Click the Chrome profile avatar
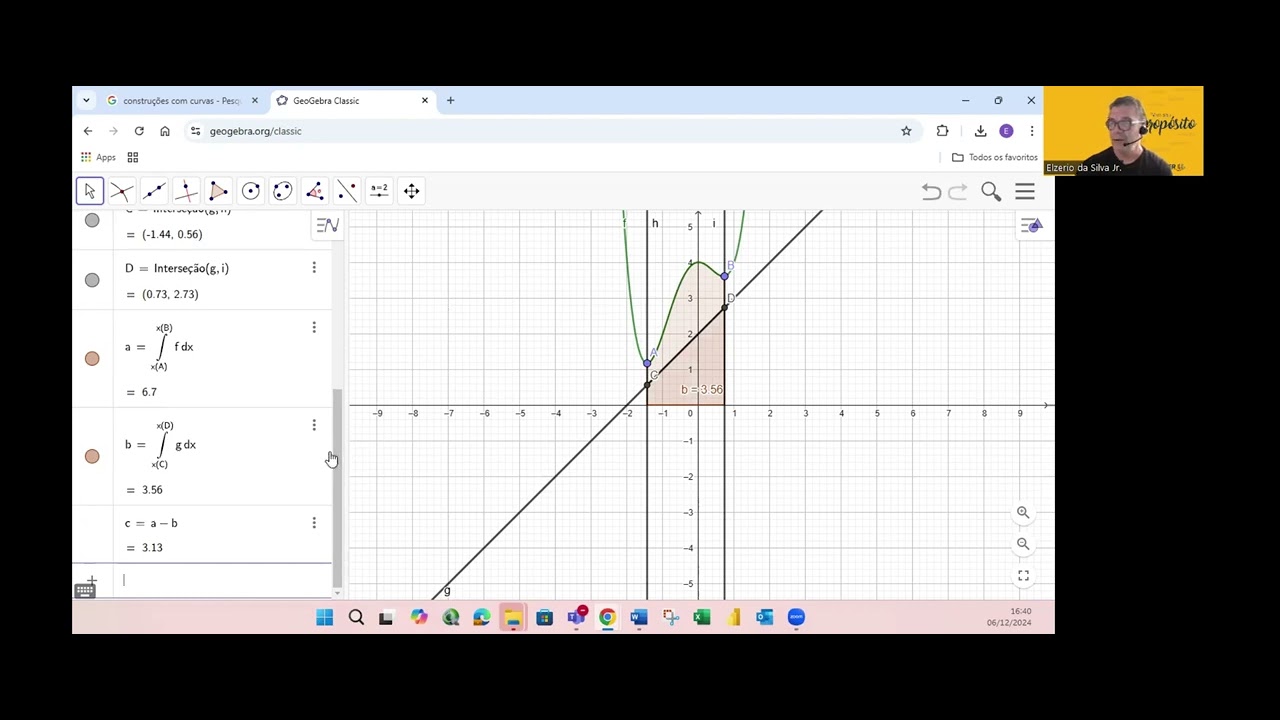1280x720 pixels. click(x=1006, y=131)
